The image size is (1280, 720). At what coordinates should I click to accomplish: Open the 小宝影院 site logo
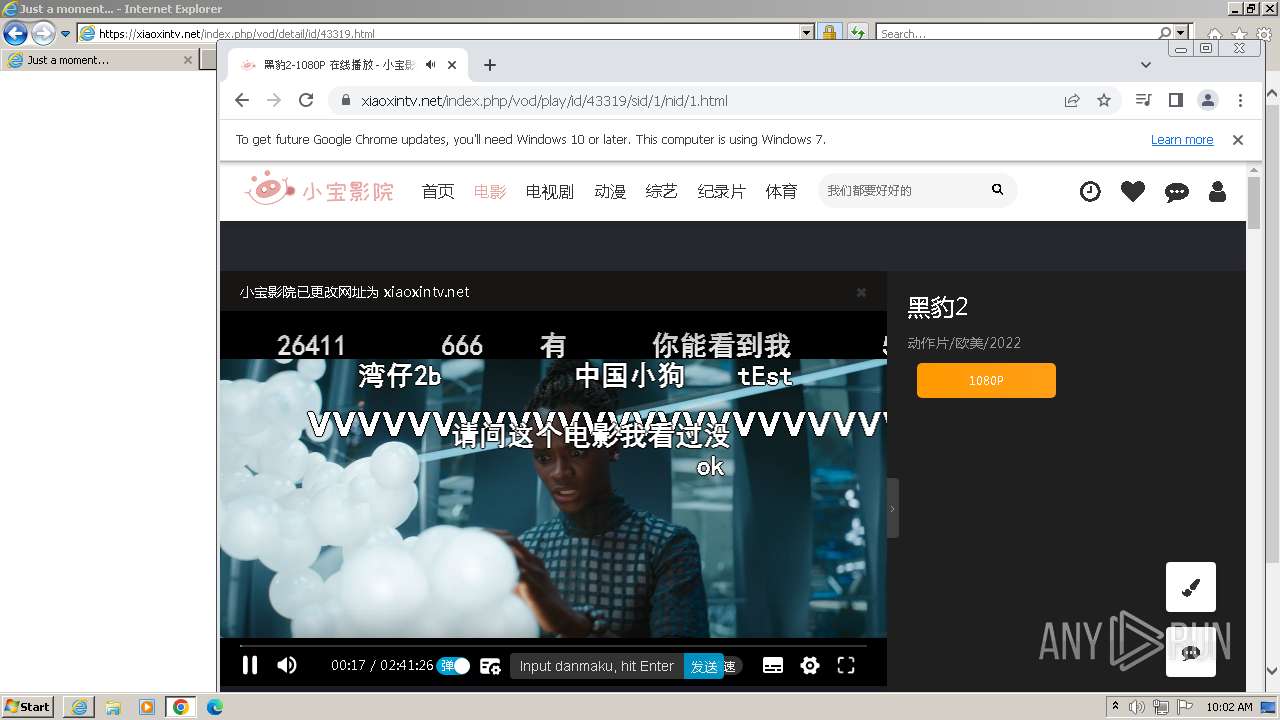pos(320,190)
